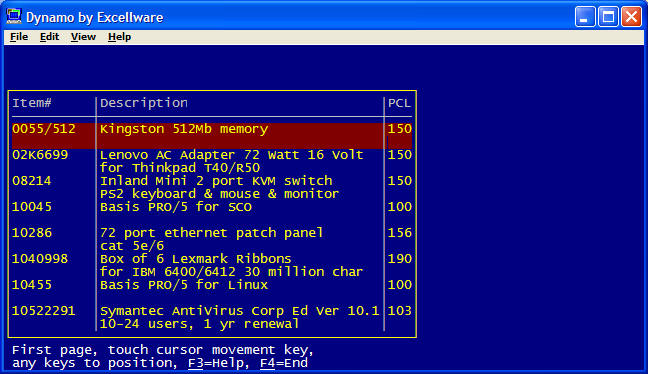The image size is (648, 374).
Task: Click Basis PRO/5 for SCO description
Action: (x=176, y=207)
